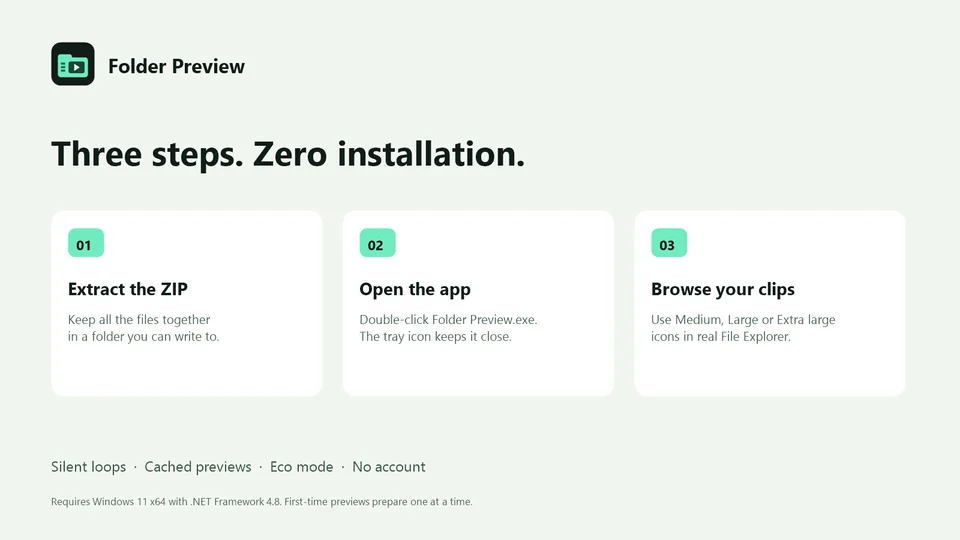The height and width of the screenshot is (540, 960).
Task: Click the Cached previews feature label
Action: click(198, 467)
